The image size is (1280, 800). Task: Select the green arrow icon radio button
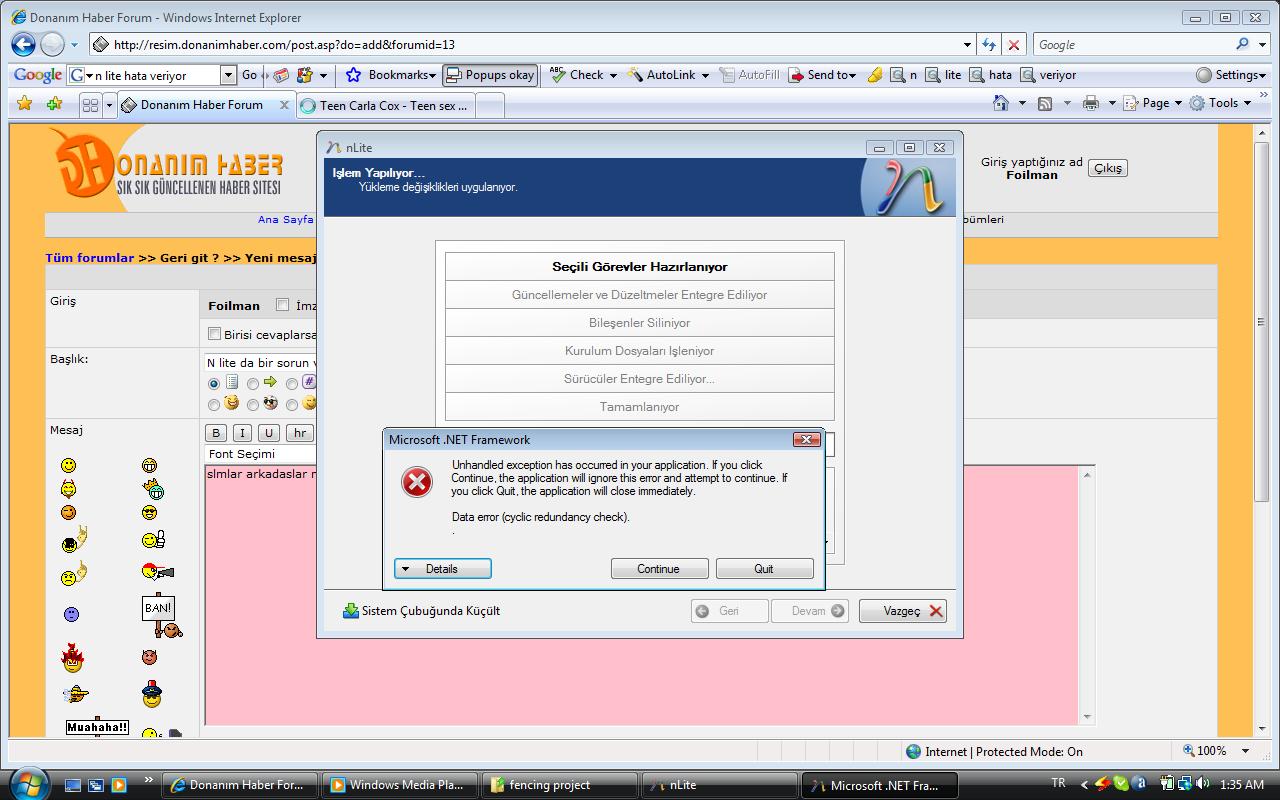tap(253, 383)
